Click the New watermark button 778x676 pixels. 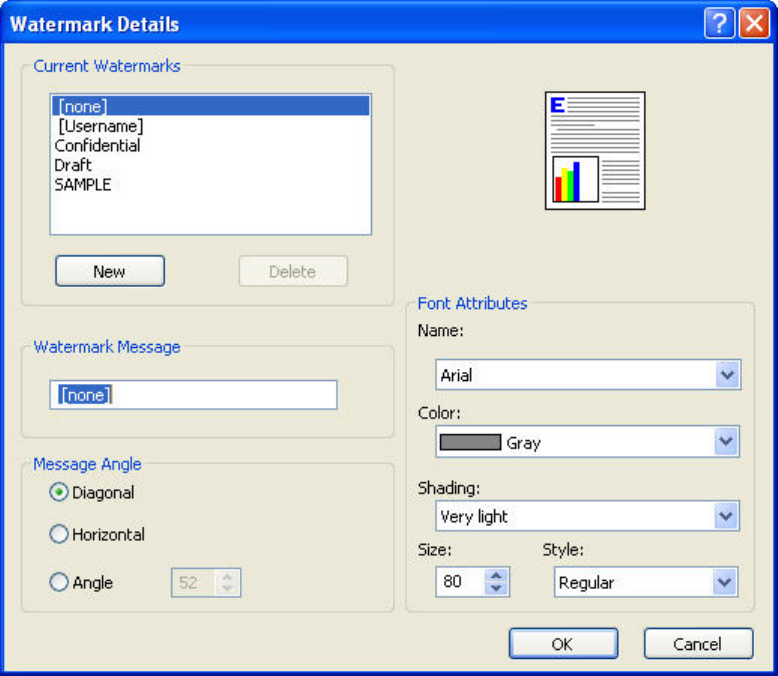[x=109, y=271]
